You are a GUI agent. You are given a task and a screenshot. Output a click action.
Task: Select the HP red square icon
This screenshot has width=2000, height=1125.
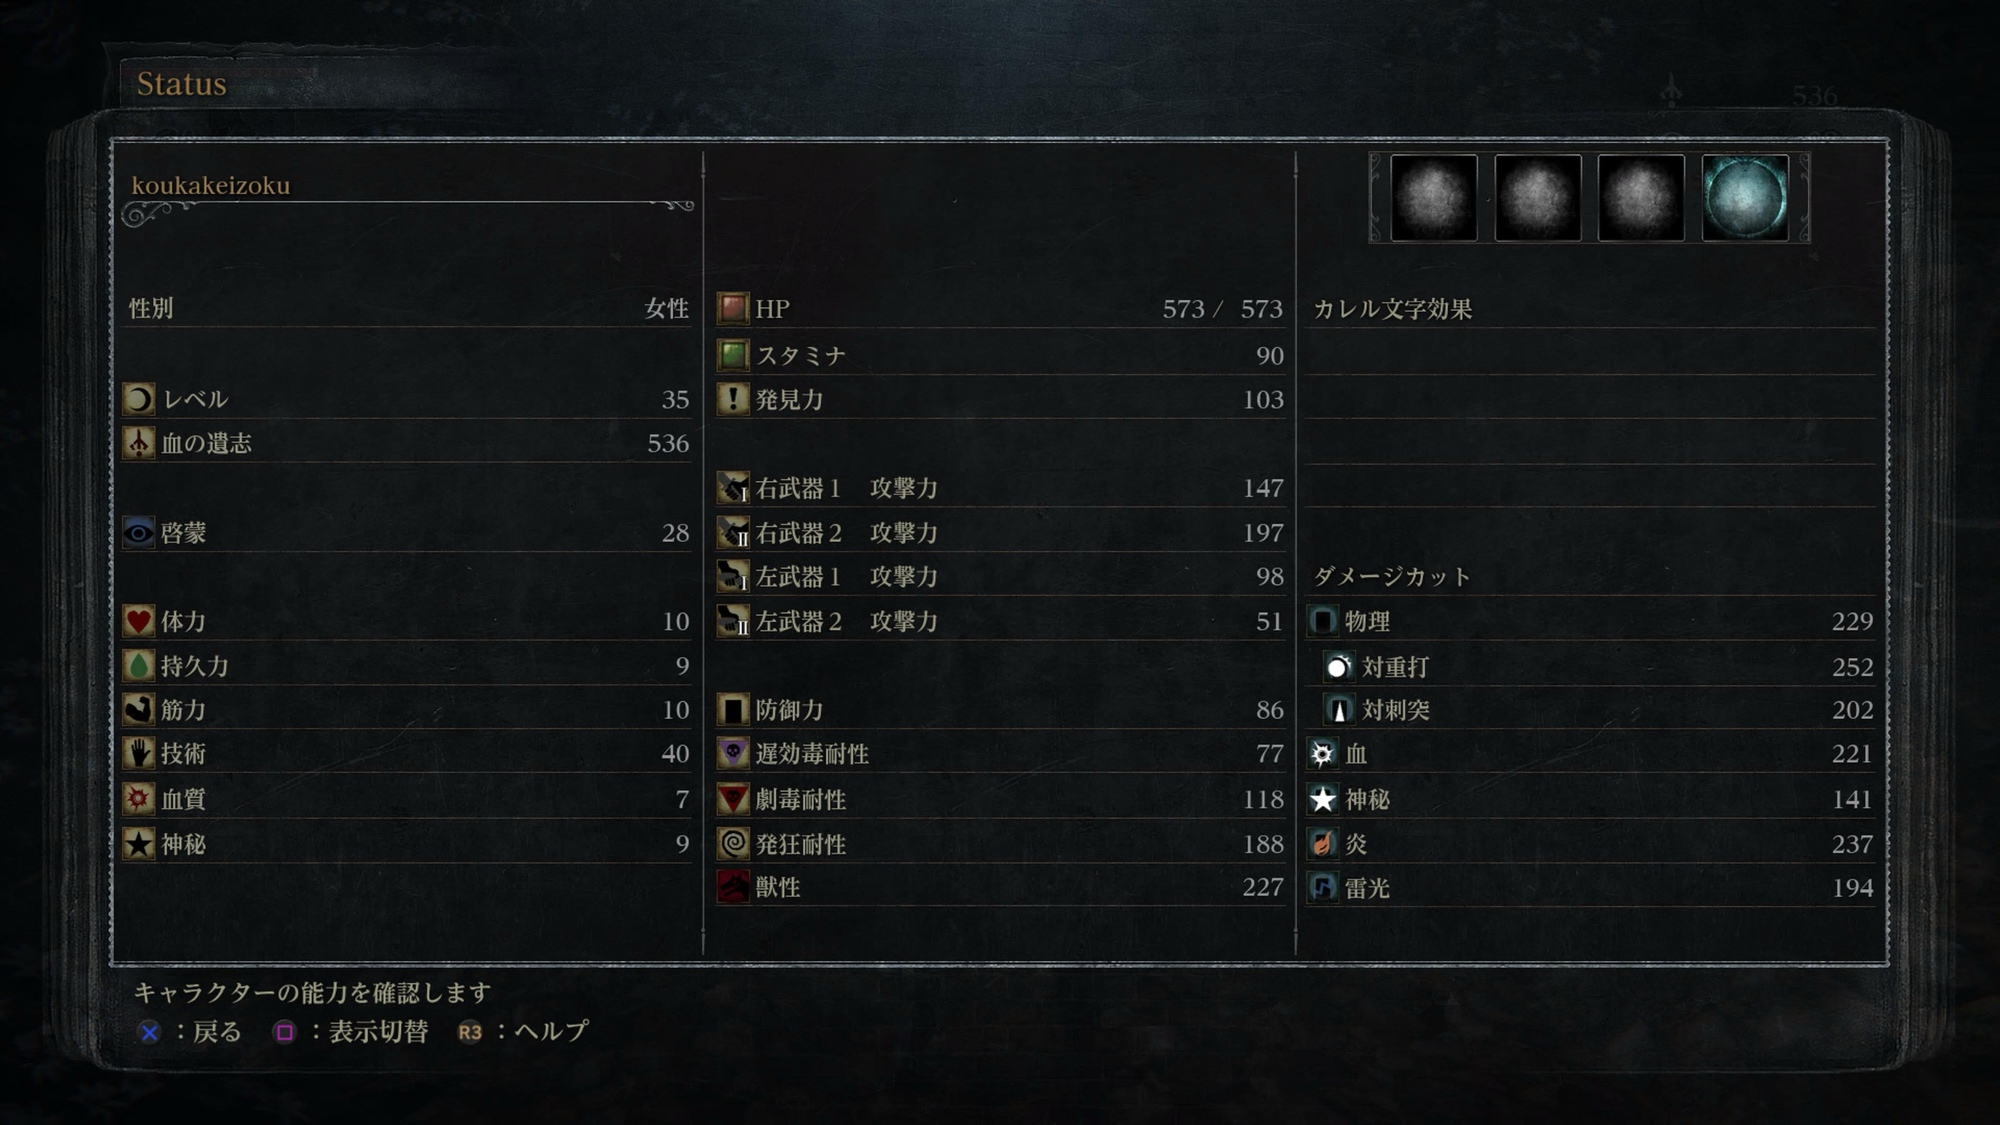(x=733, y=308)
